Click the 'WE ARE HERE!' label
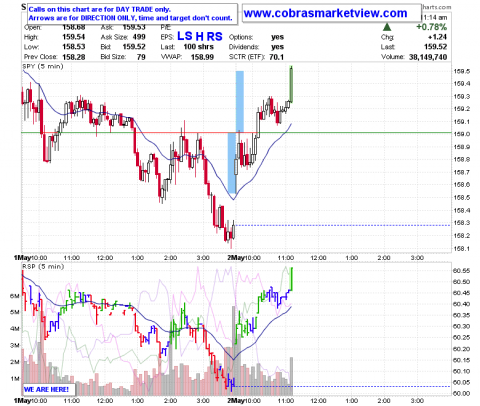Screen dimensions: 480x406 pos(46,389)
